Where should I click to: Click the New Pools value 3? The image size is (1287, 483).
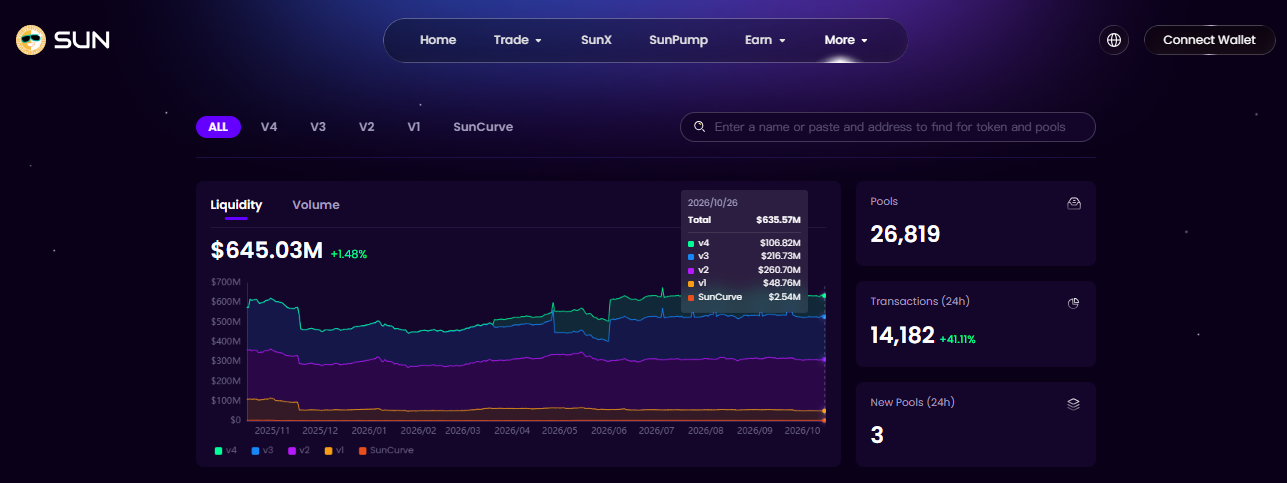tap(877, 435)
